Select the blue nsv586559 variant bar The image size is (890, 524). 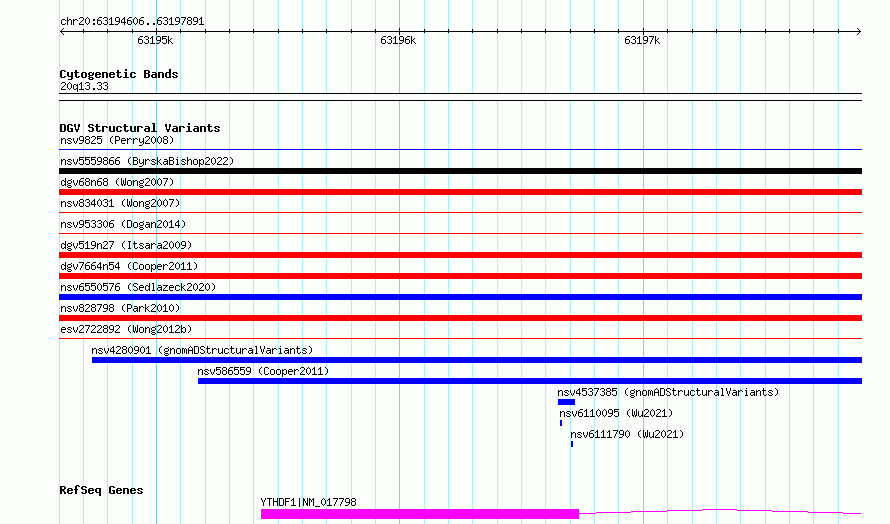coord(530,381)
